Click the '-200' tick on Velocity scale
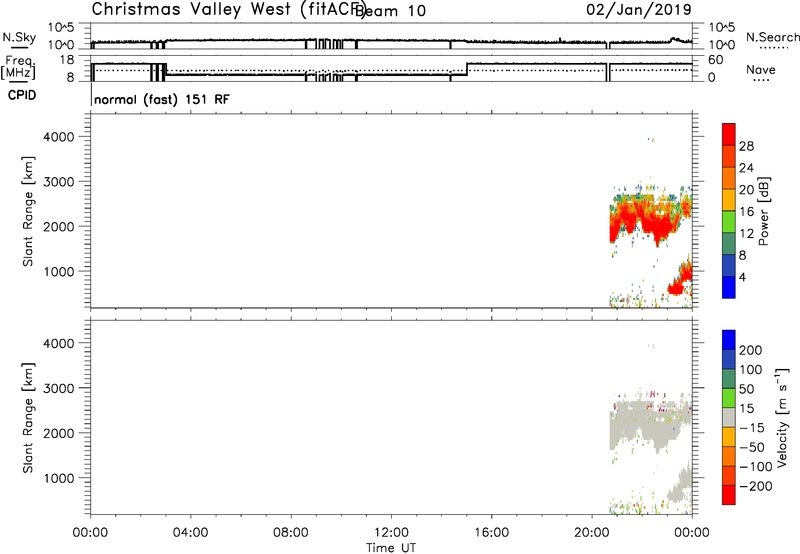This screenshot has width=800, height=554. click(755, 486)
